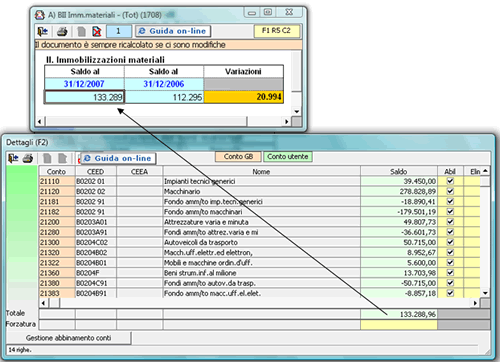This screenshot has height=362, width=500.
Task: Toggle Abil checkbox for Beni strum.inf.al milione
Action: point(450,273)
